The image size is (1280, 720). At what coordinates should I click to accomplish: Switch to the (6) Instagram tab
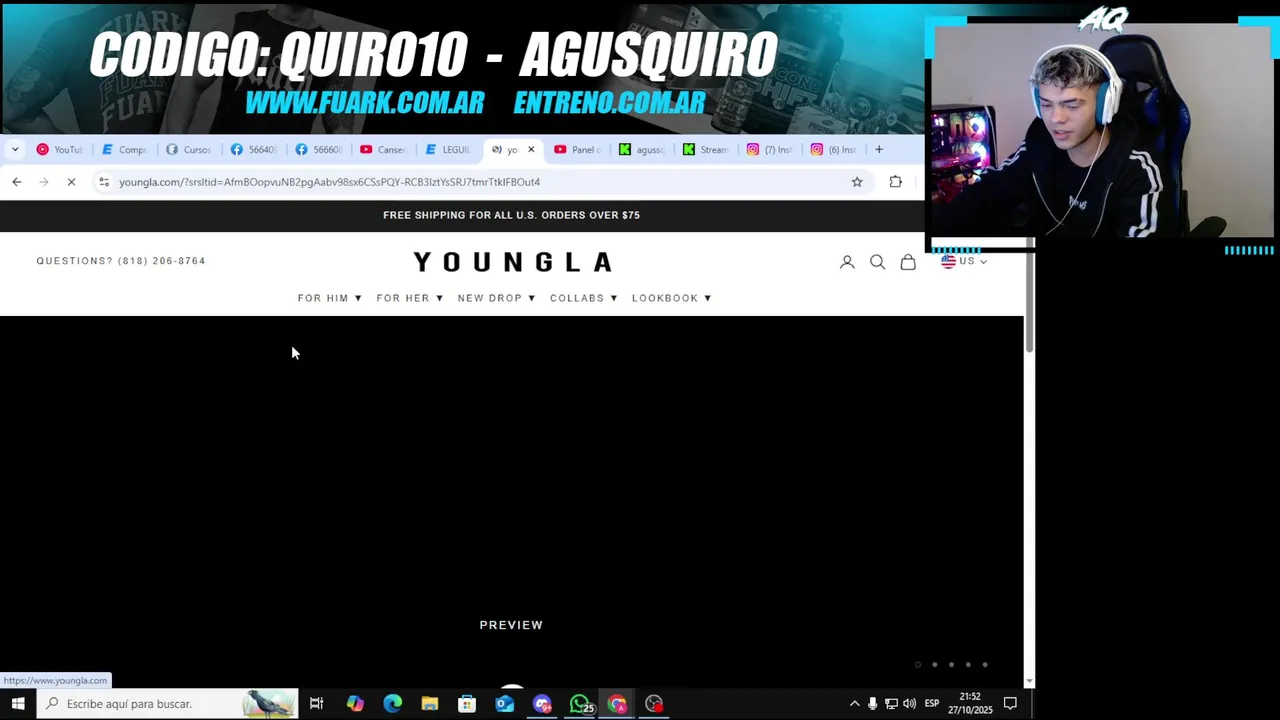pos(834,150)
